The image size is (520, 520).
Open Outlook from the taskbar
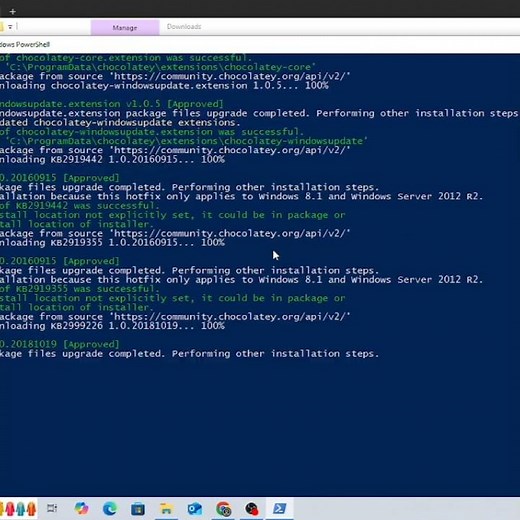tap(195, 509)
